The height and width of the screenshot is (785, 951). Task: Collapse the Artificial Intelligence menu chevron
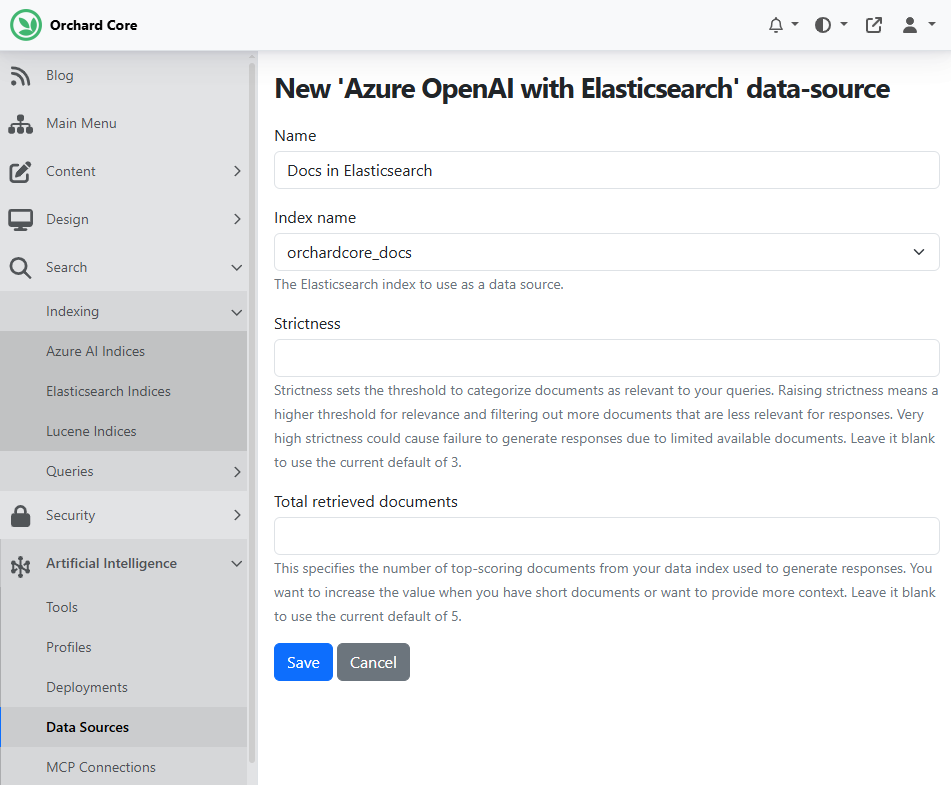237,564
